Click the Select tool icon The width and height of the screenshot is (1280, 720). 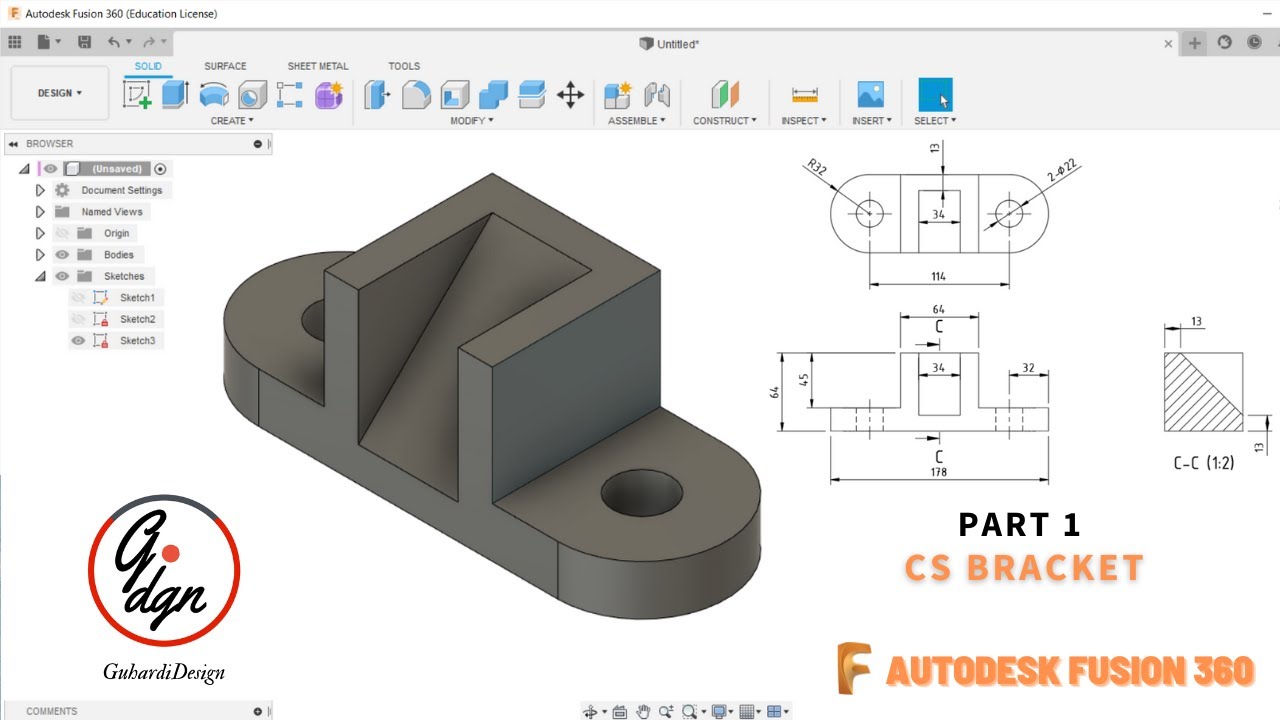935,95
